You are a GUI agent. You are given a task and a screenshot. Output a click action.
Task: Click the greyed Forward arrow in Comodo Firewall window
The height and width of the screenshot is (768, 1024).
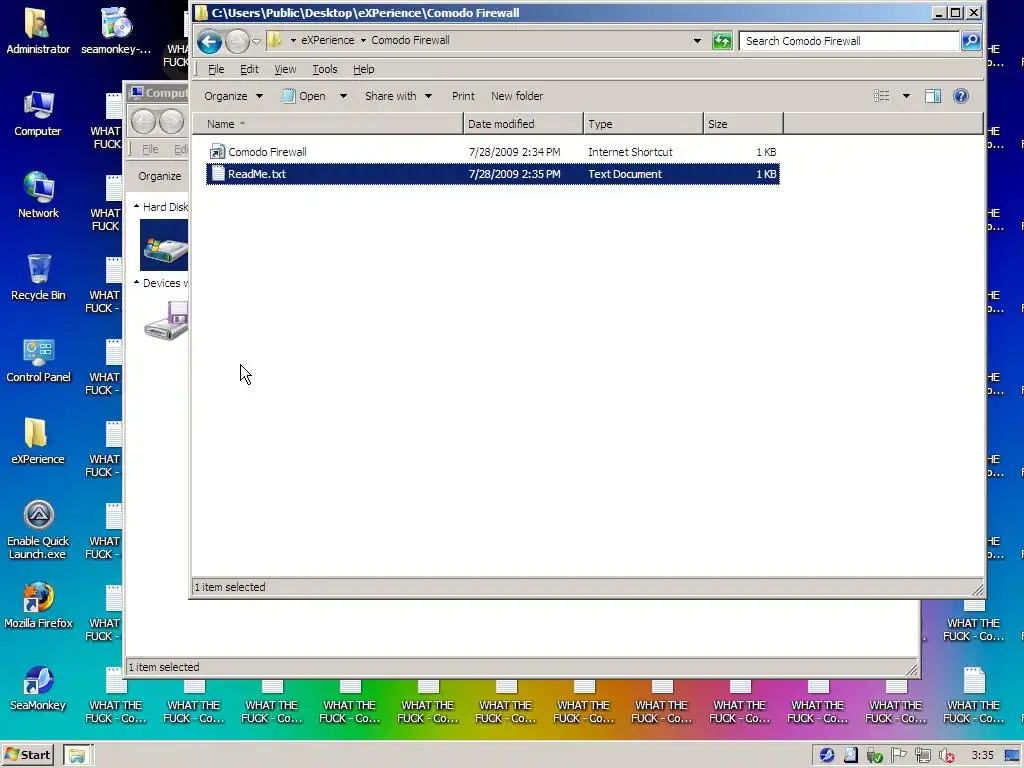click(x=237, y=42)
